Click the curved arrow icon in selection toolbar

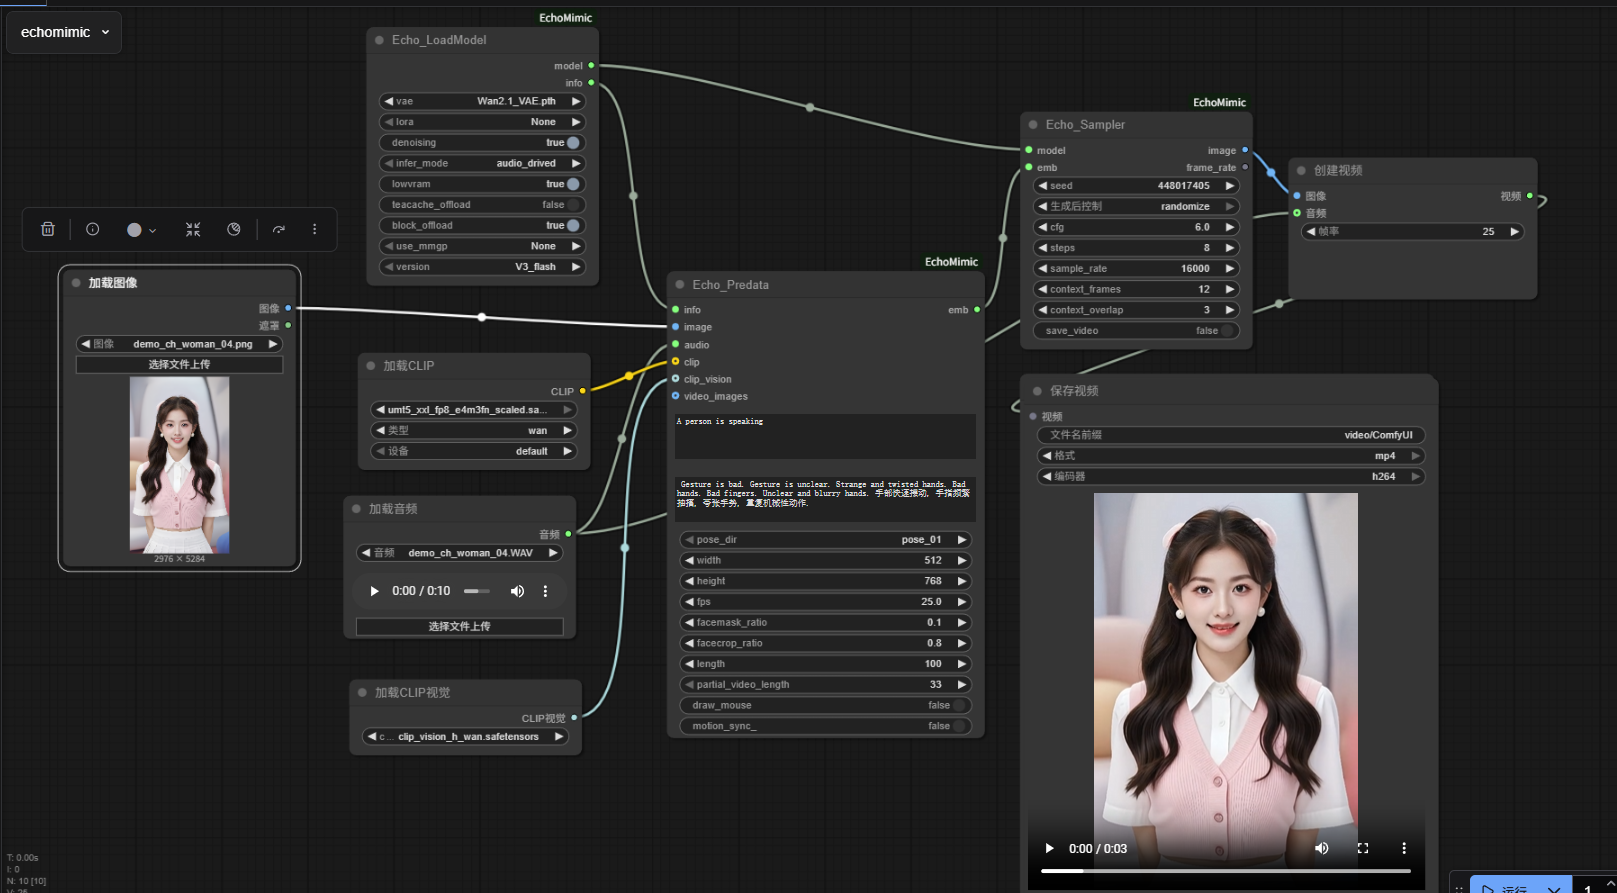click(x=279, y=229)
